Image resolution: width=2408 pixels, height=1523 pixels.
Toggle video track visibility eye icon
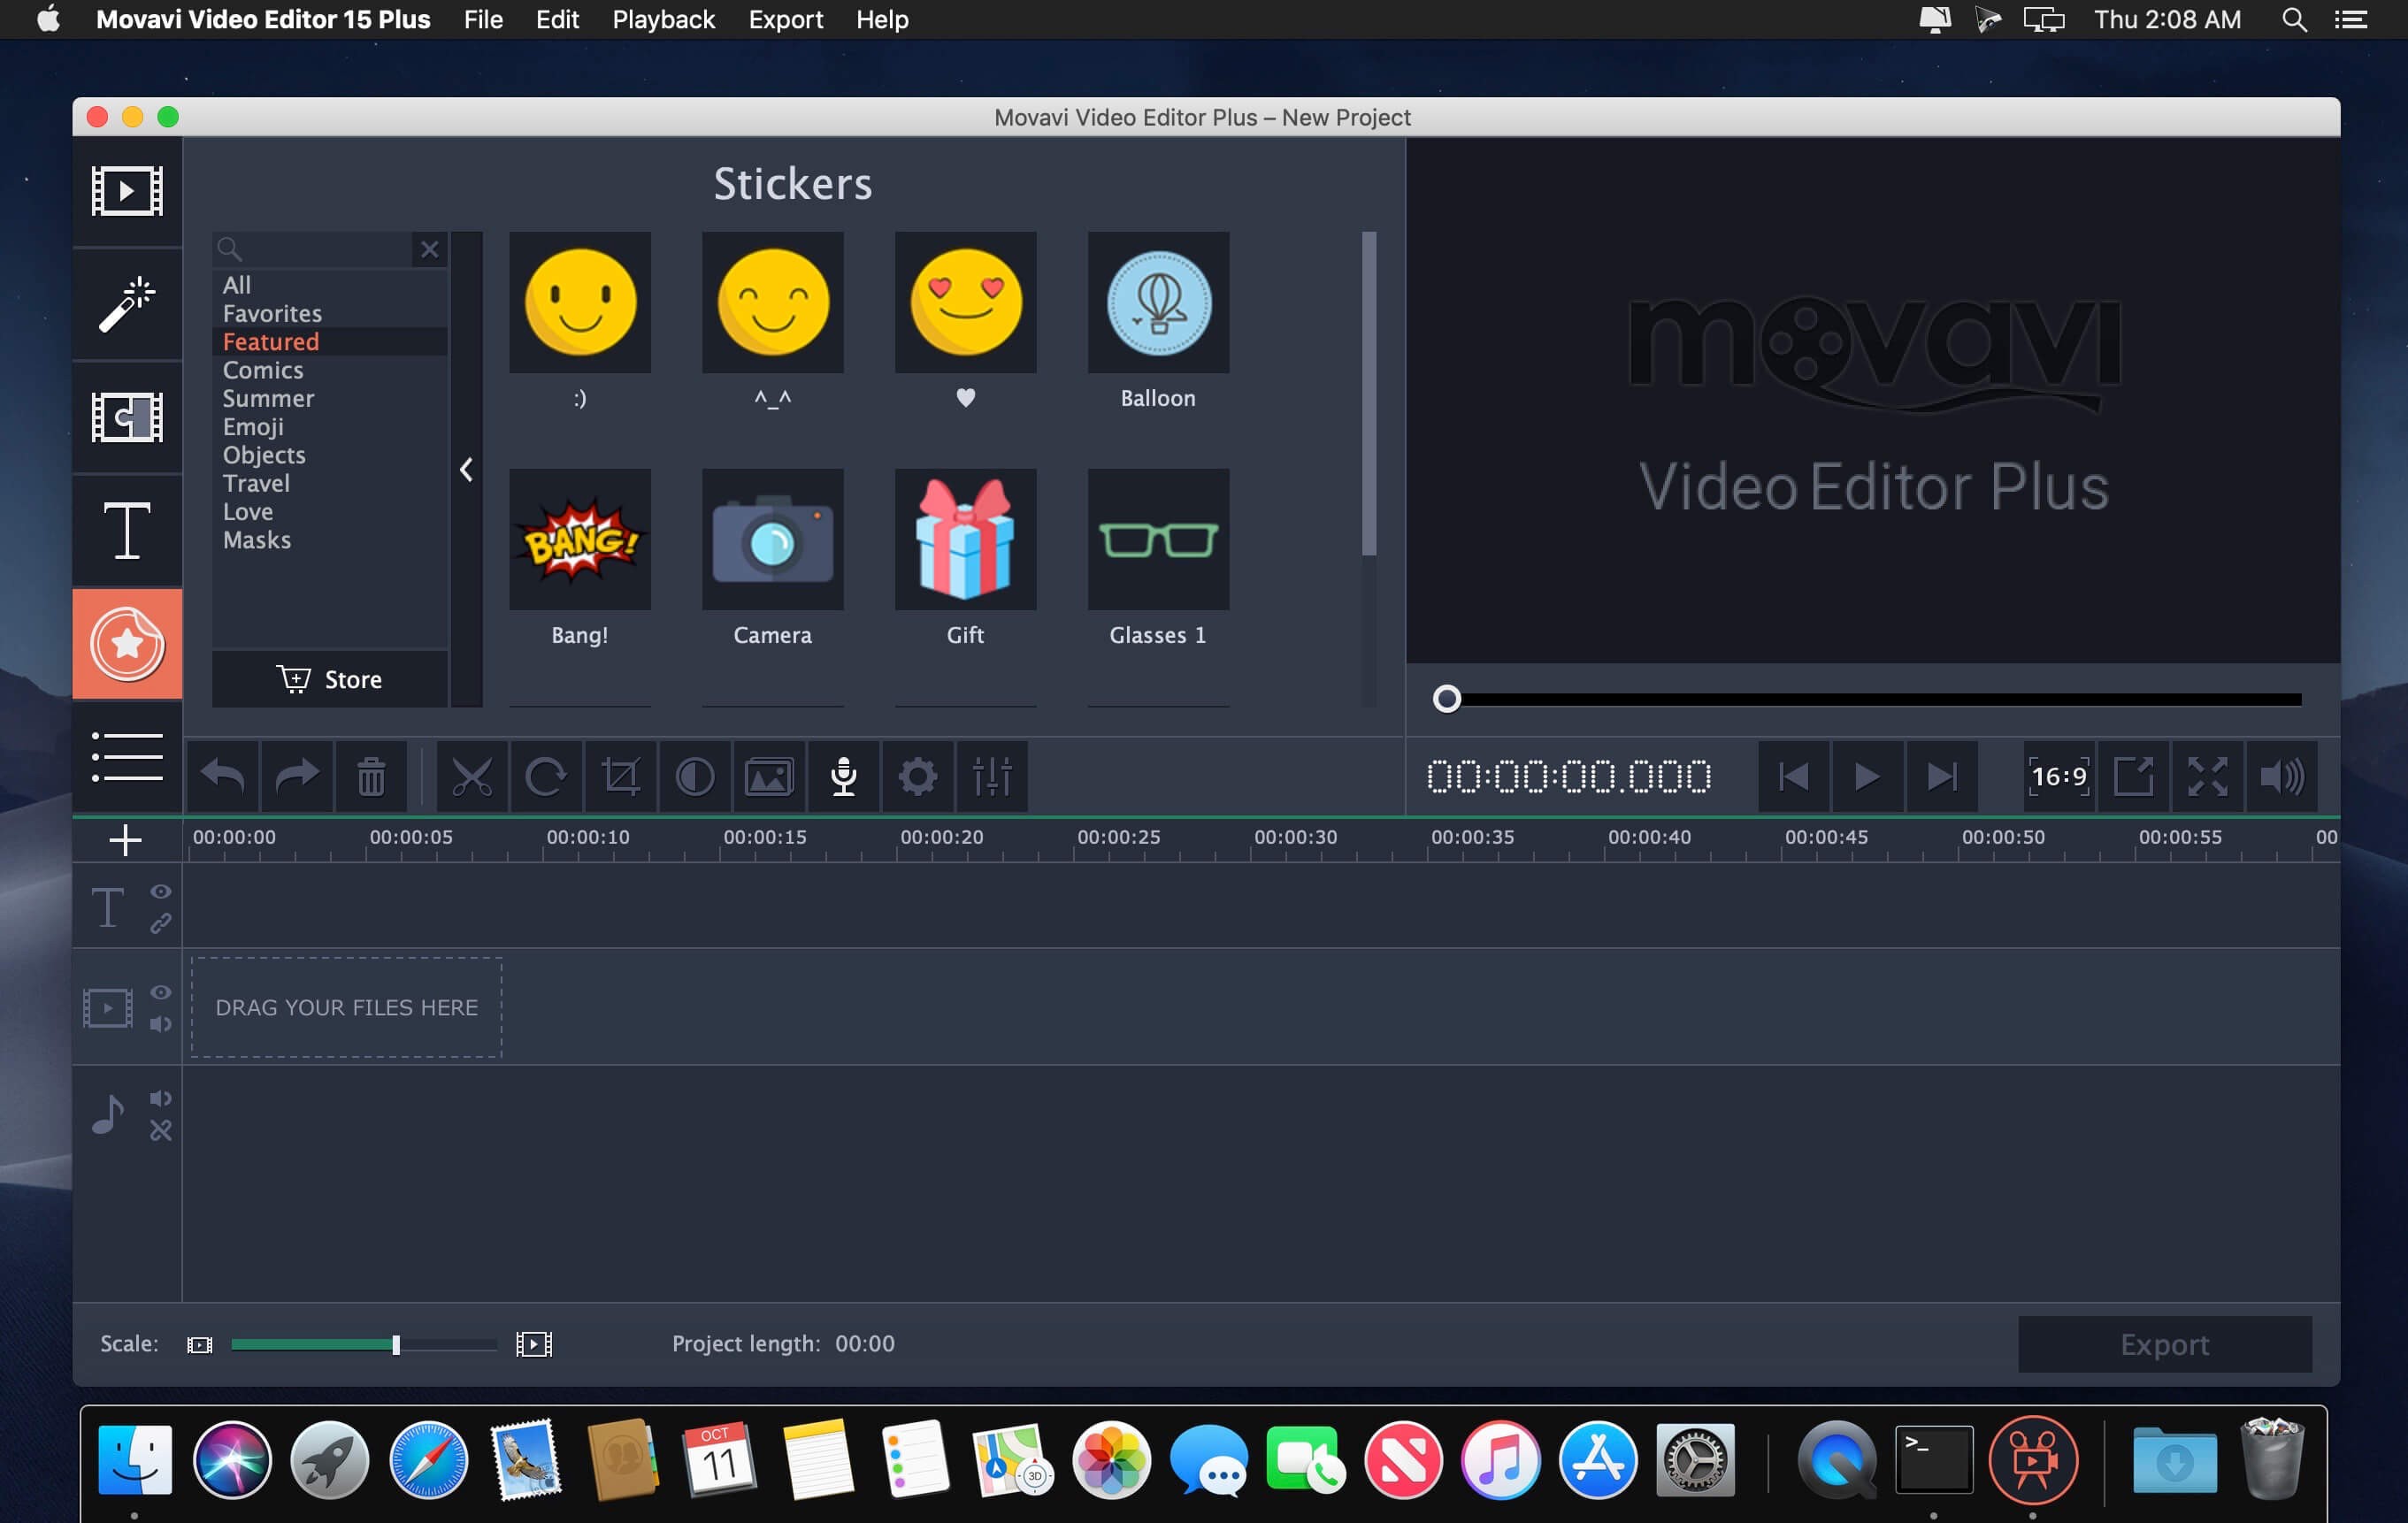coord(162,993)
